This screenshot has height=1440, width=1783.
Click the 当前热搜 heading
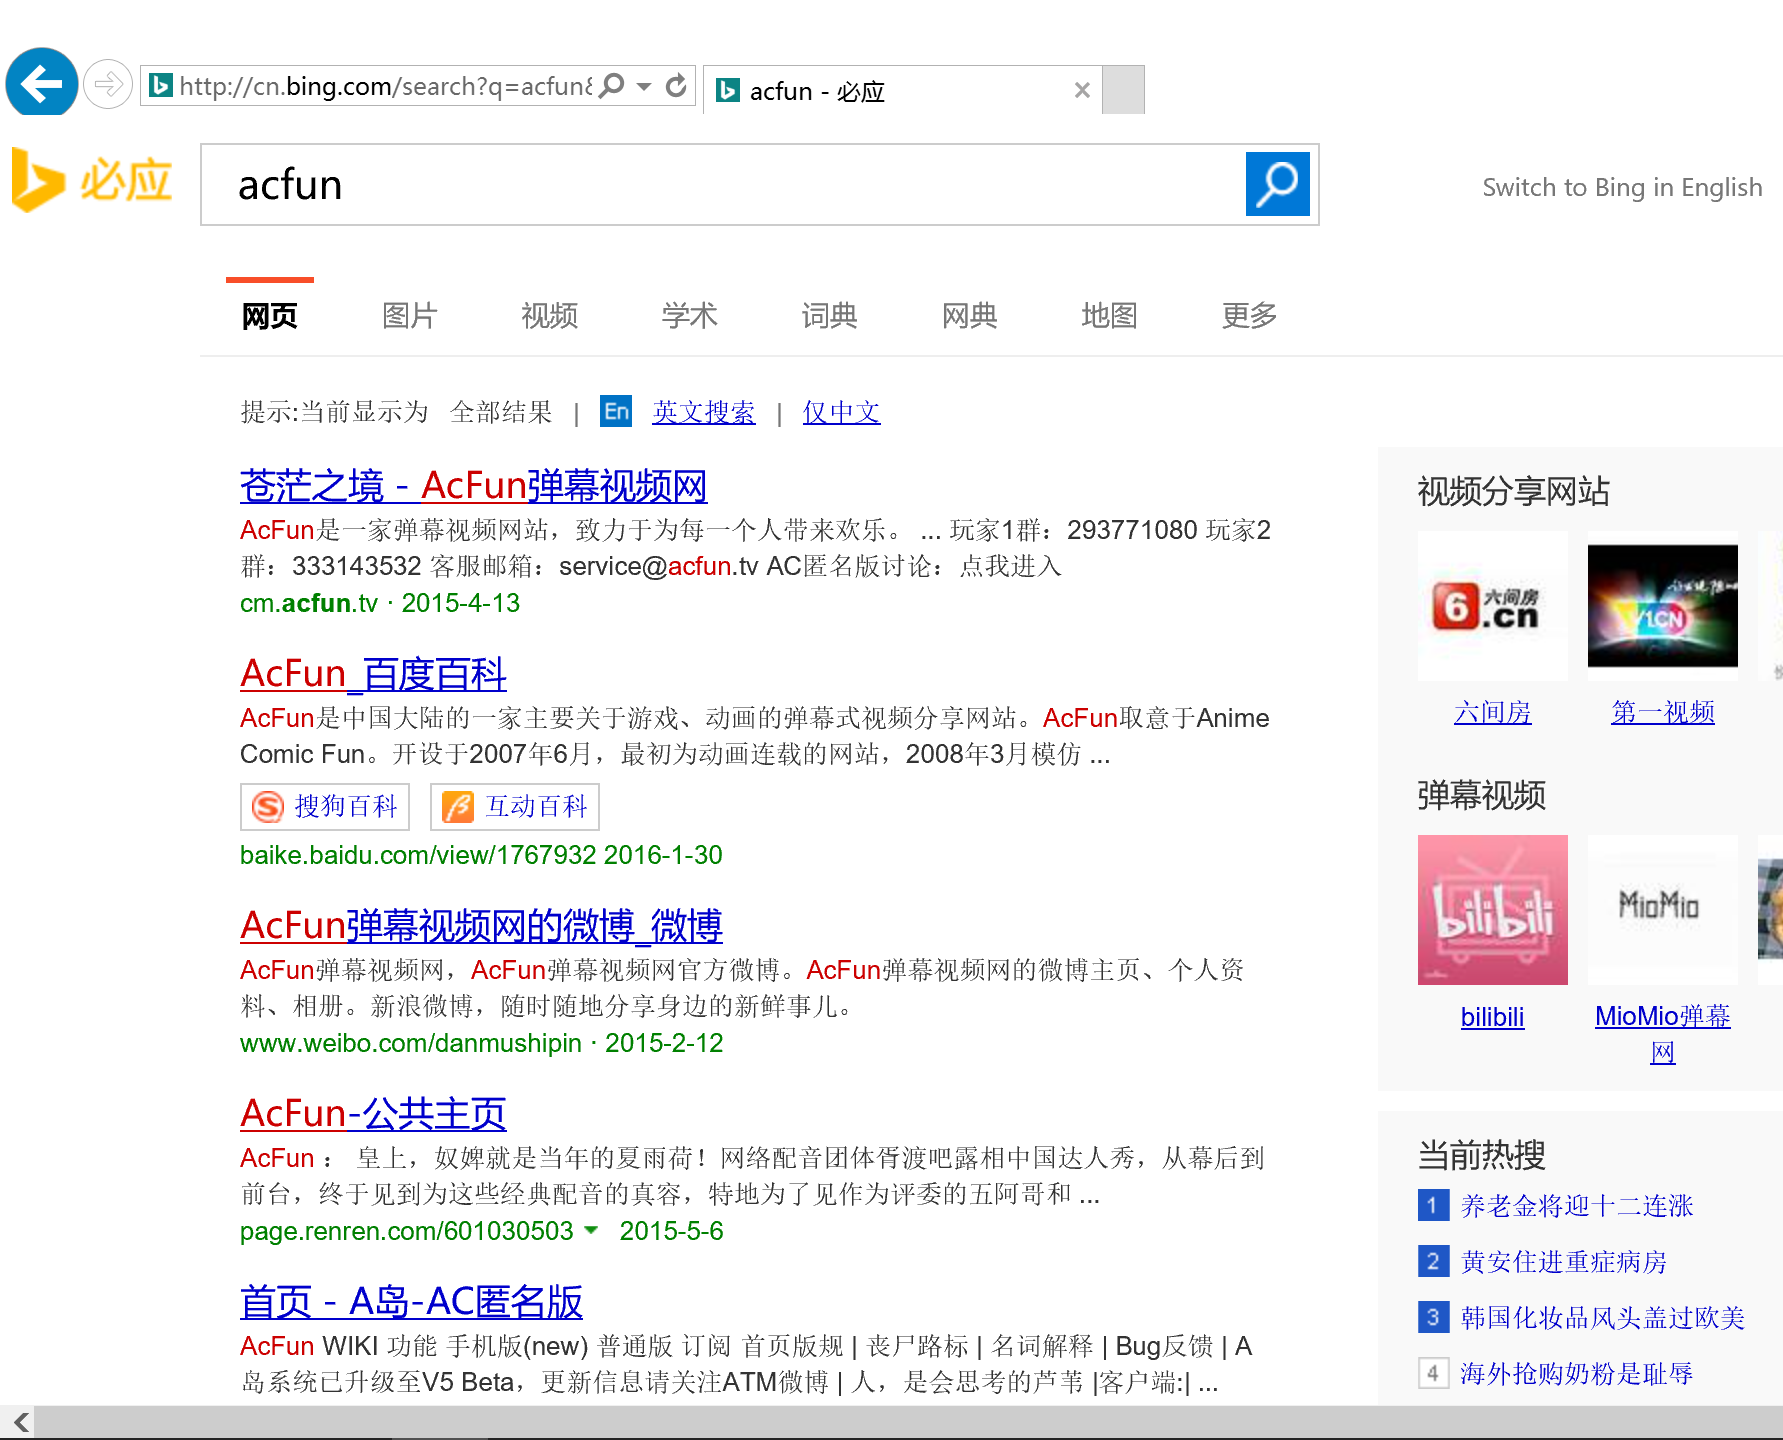1481,1156
